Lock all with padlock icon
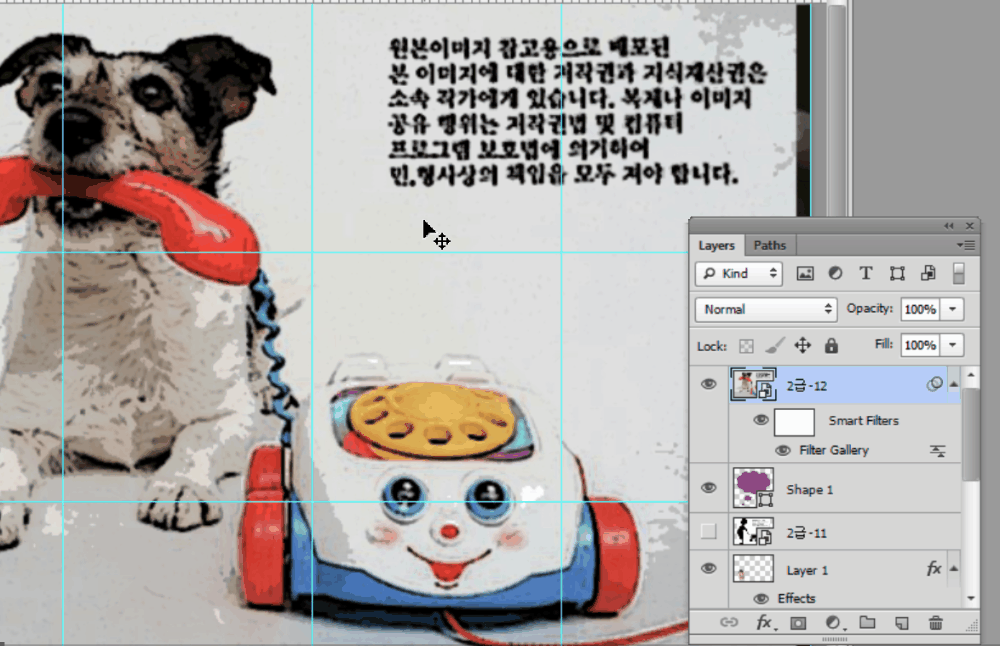1000x646 pixels. (831, 346)
